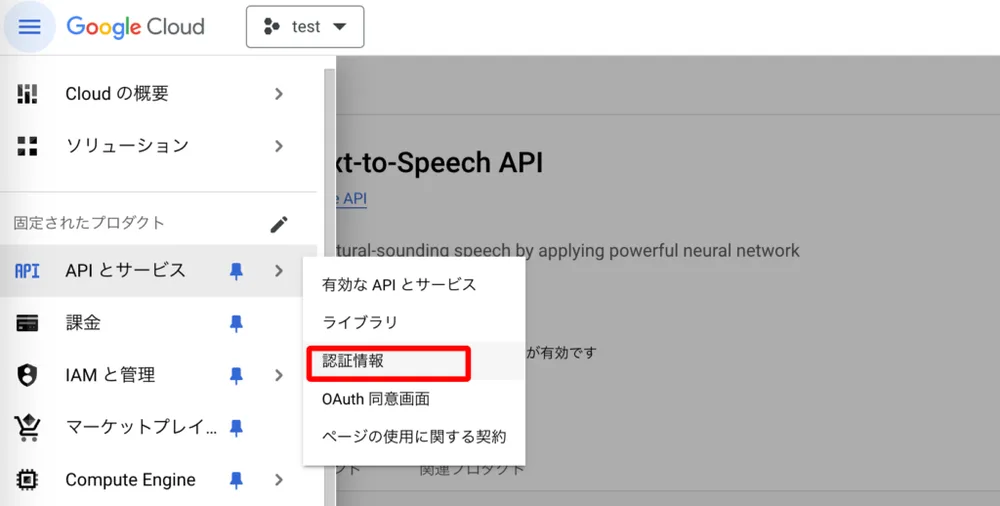The height and width of the screenshot is (506, 1000).
Task: Expand the Cloud の概要 chevron
Action: coord(279,94)
